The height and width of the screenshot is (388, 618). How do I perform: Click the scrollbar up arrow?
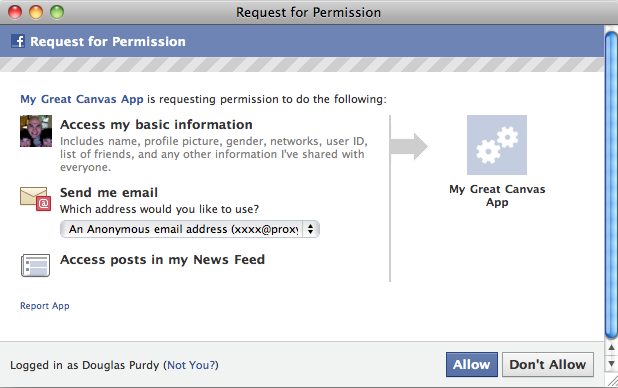click(x=611, y=348)
